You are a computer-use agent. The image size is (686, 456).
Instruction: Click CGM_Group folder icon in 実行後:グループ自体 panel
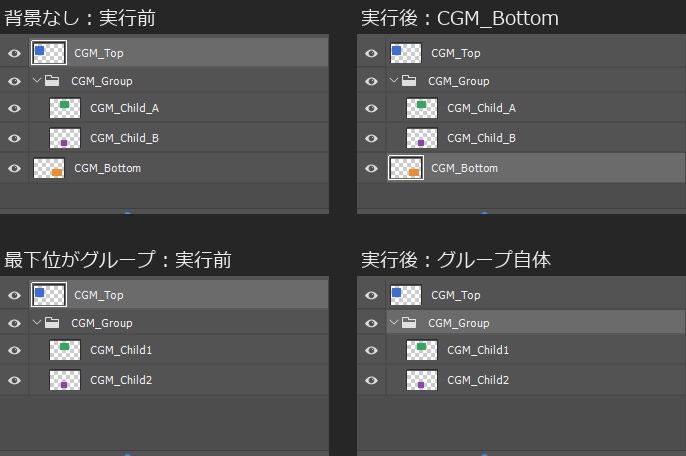409,323
